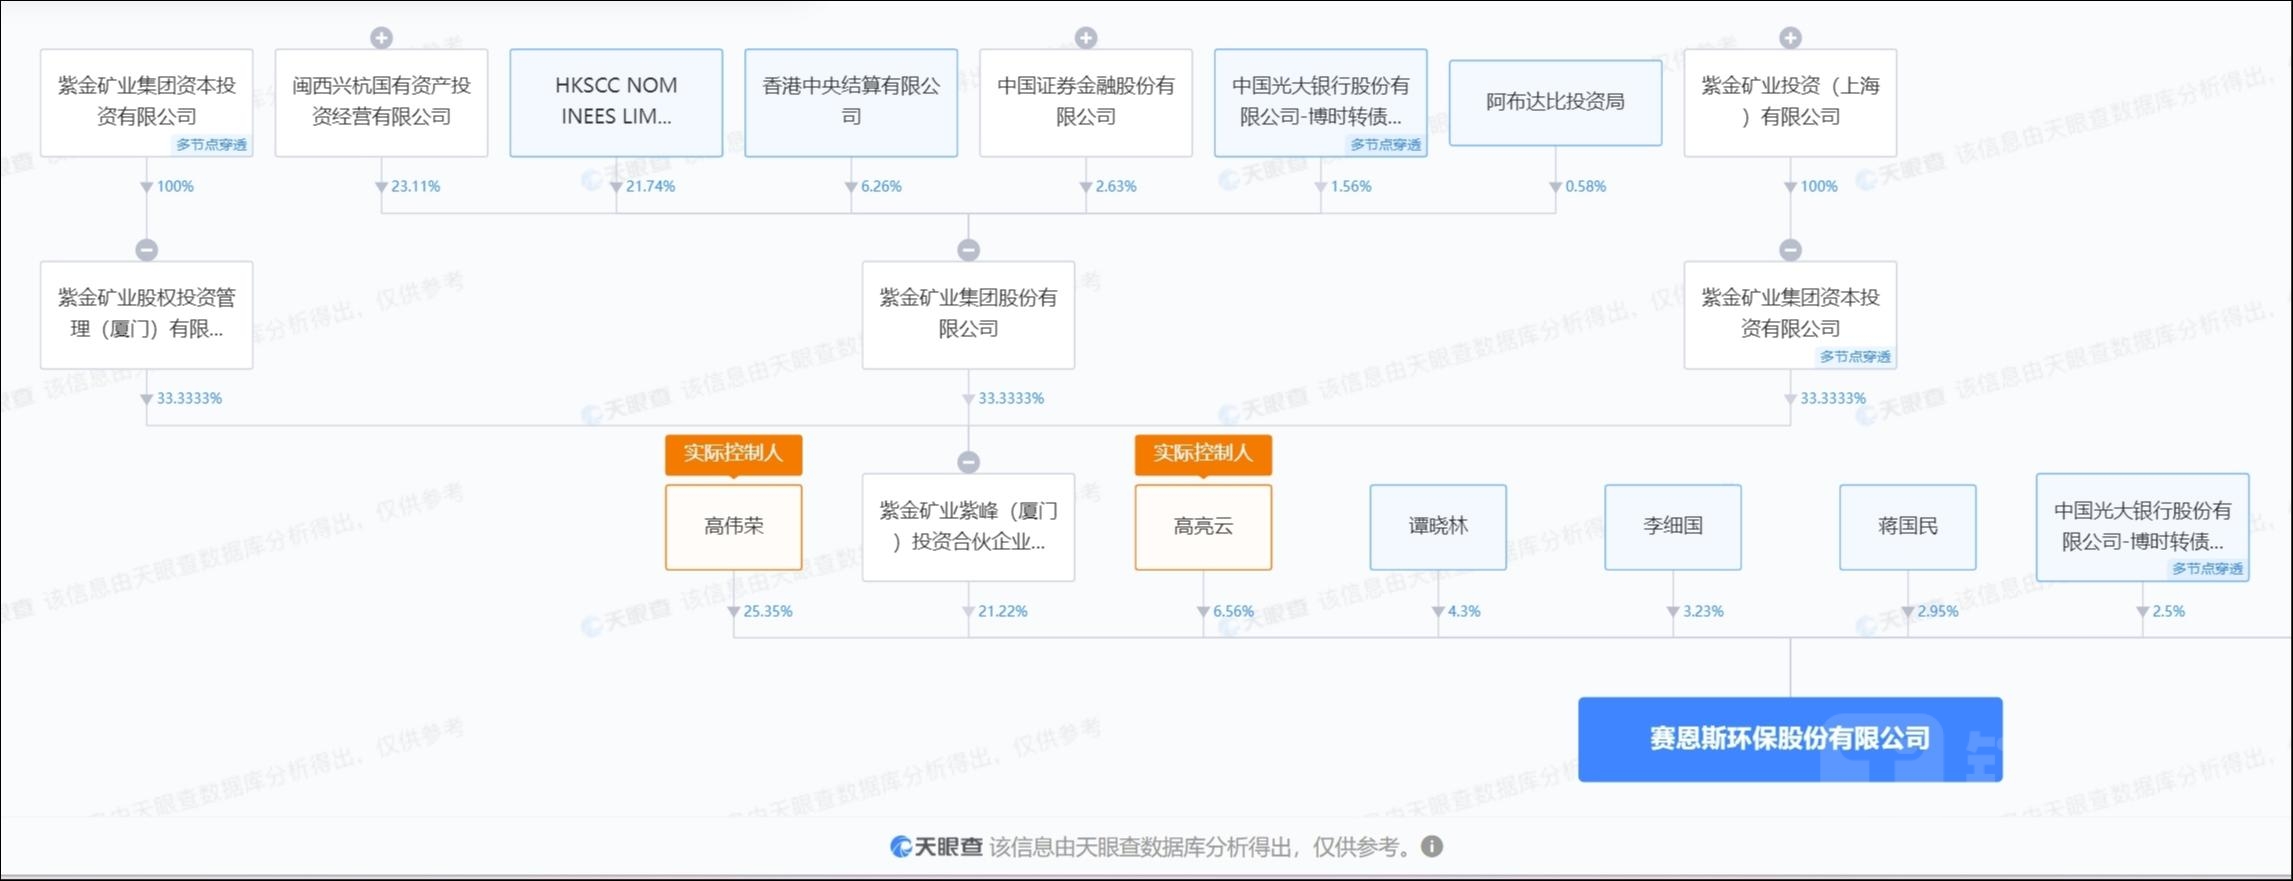Select the 中国证券金融股份有限公司 node
The height and width of the screenshot is (881, 2293).
point(1086,102)
